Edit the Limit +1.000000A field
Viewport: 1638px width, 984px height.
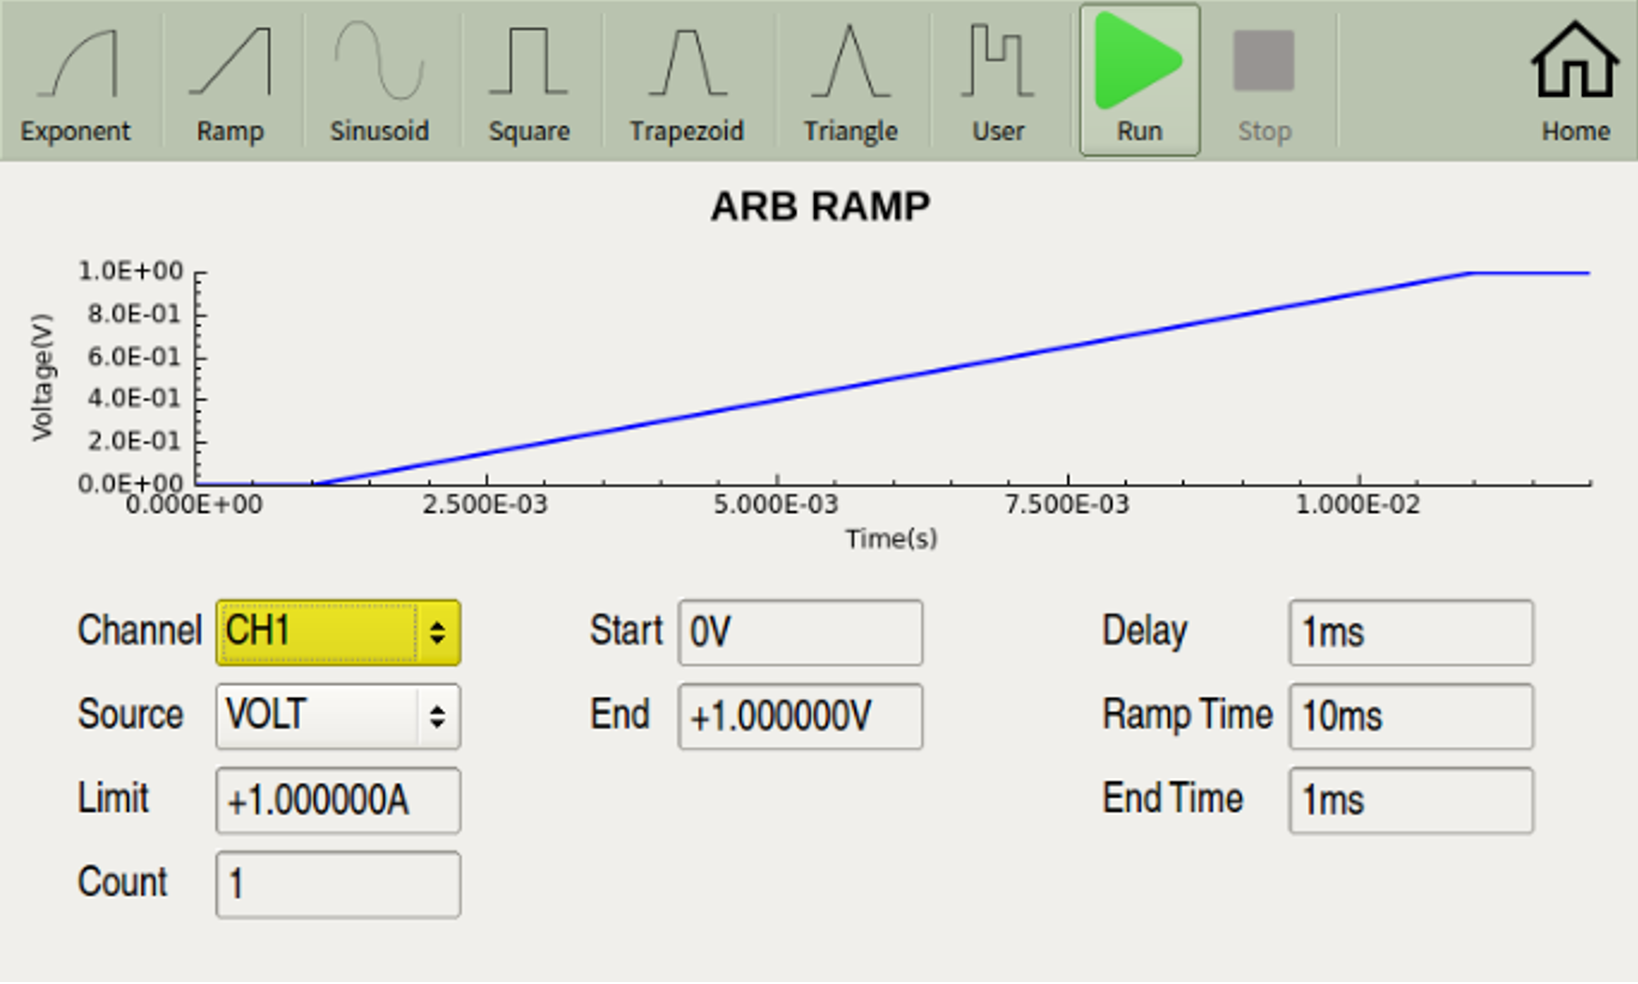(x=338, y=800)
